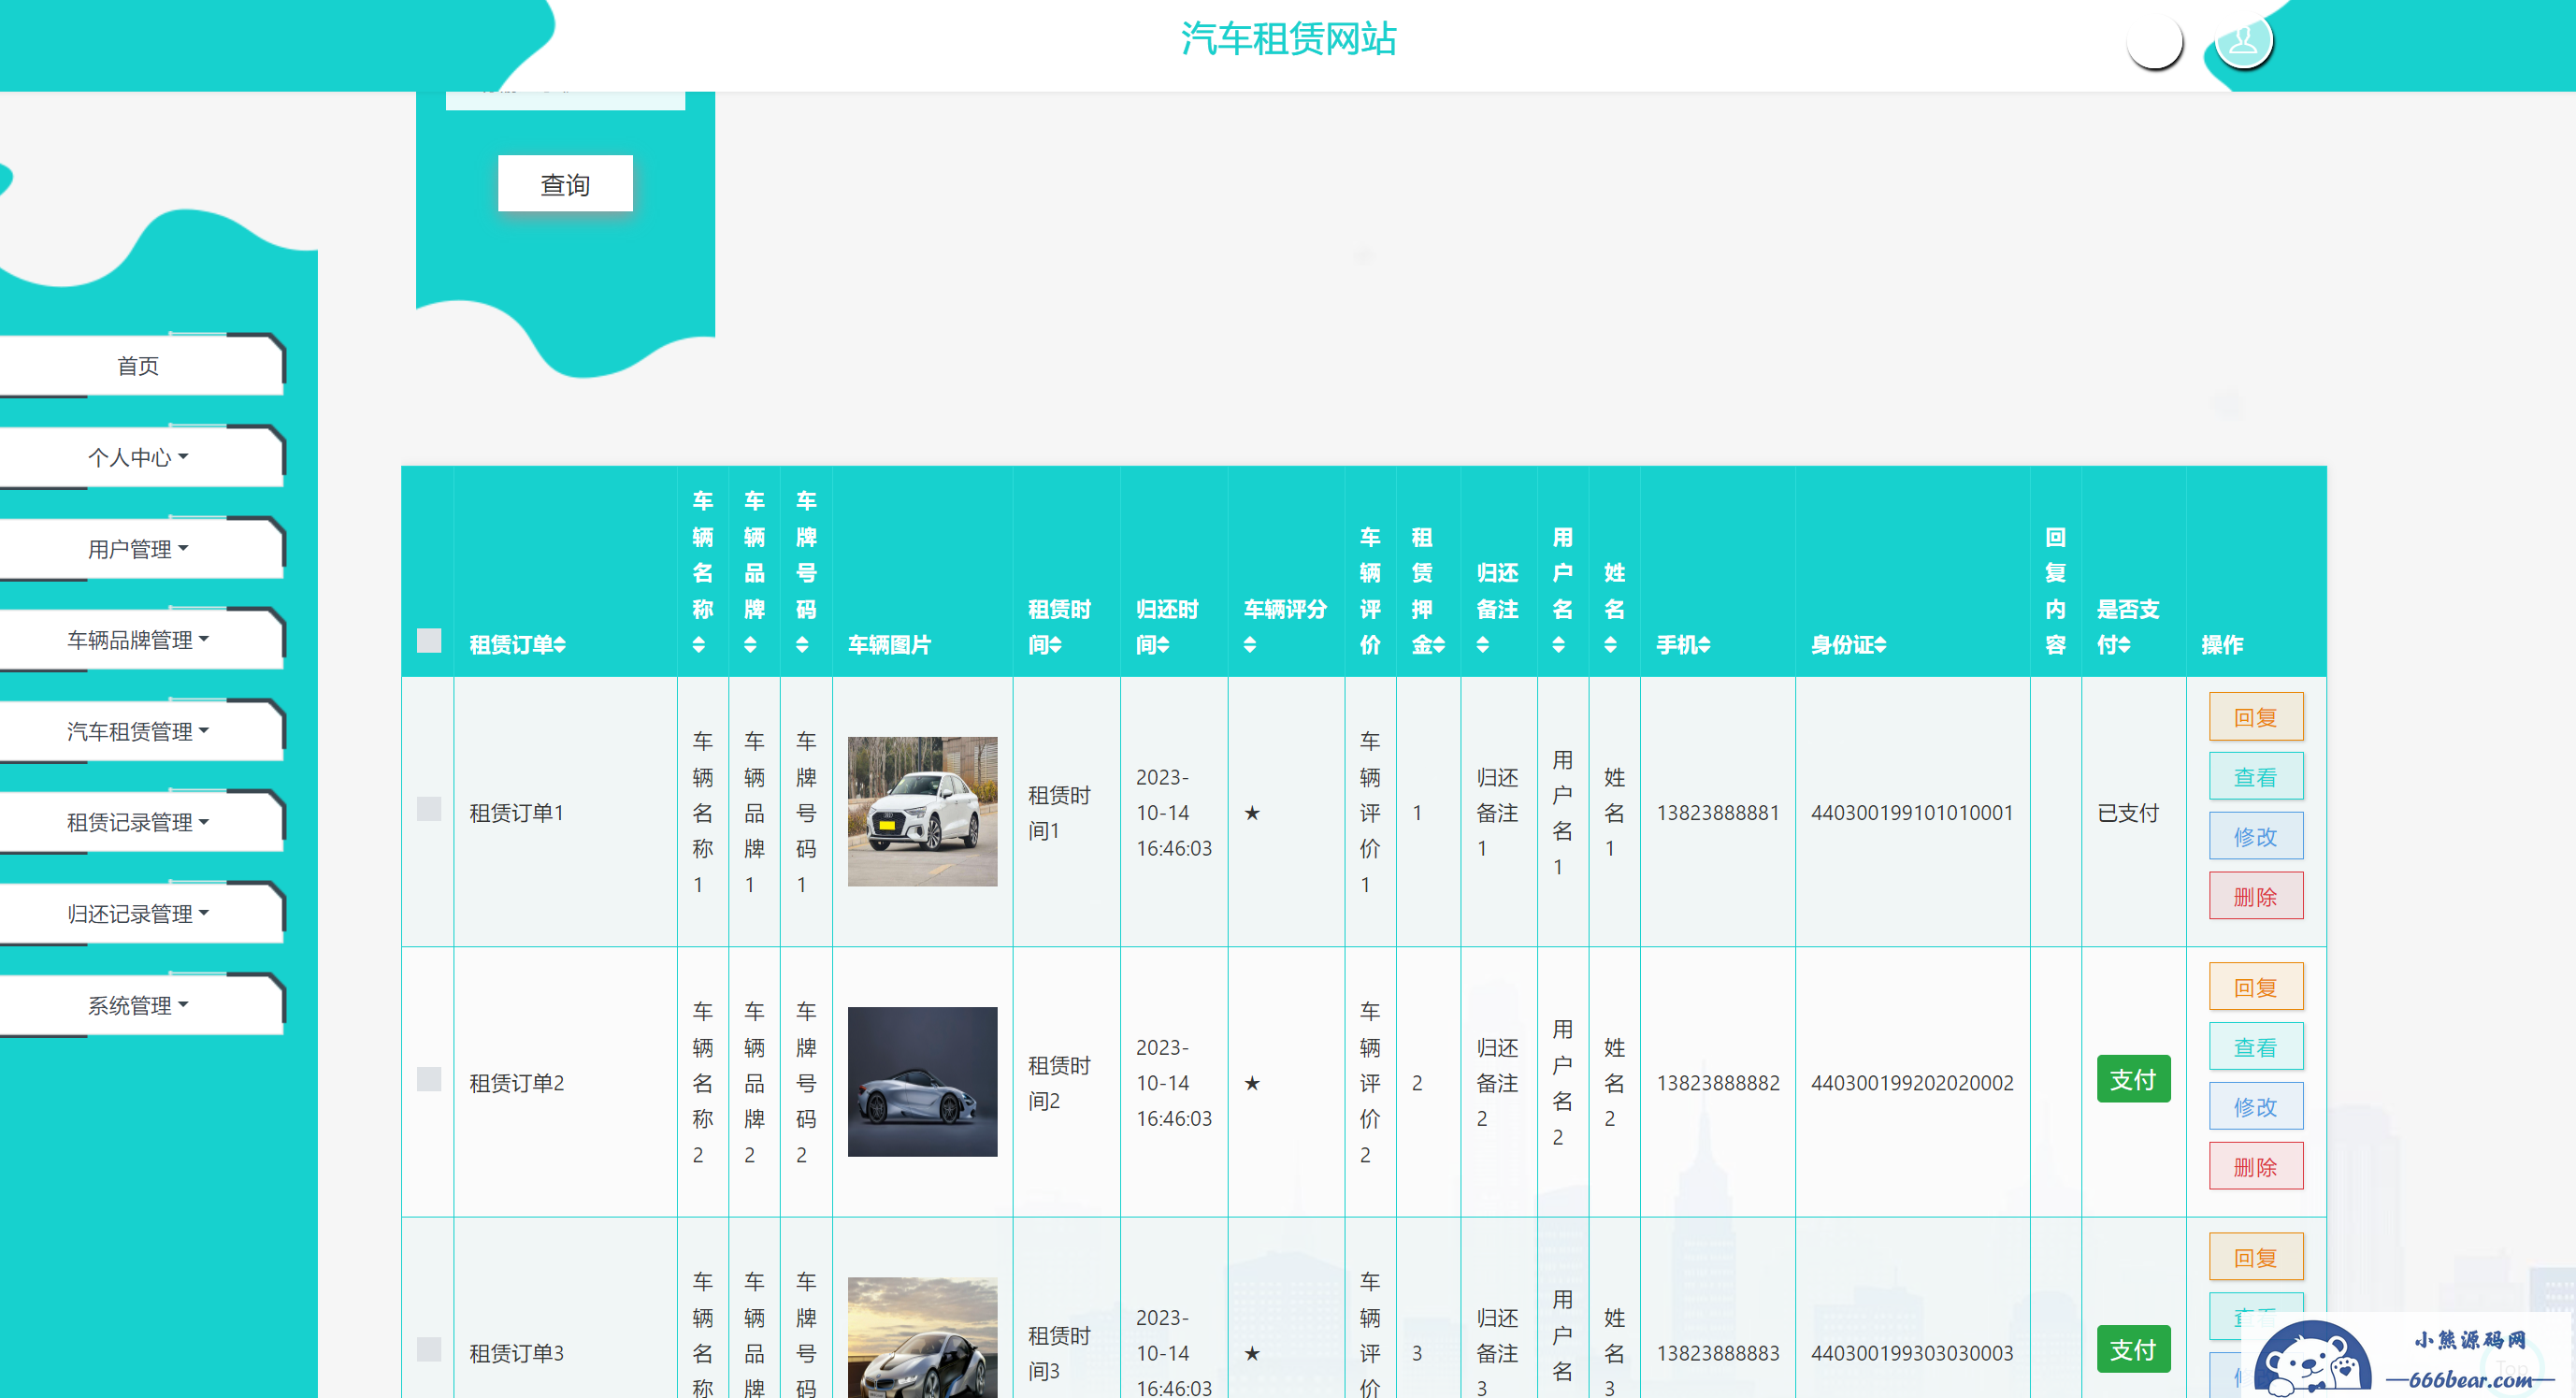The height and width of the screenshot is (1398, 2576).
Task: Sort by 车辆名称 column arrows
Action: coord(699,645)
